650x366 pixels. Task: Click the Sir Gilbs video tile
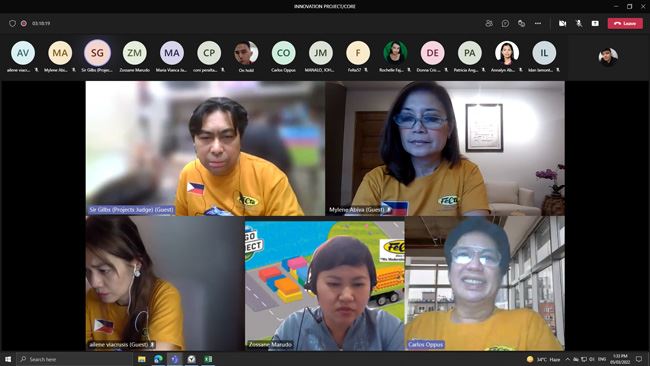click(x=205, y=148)
